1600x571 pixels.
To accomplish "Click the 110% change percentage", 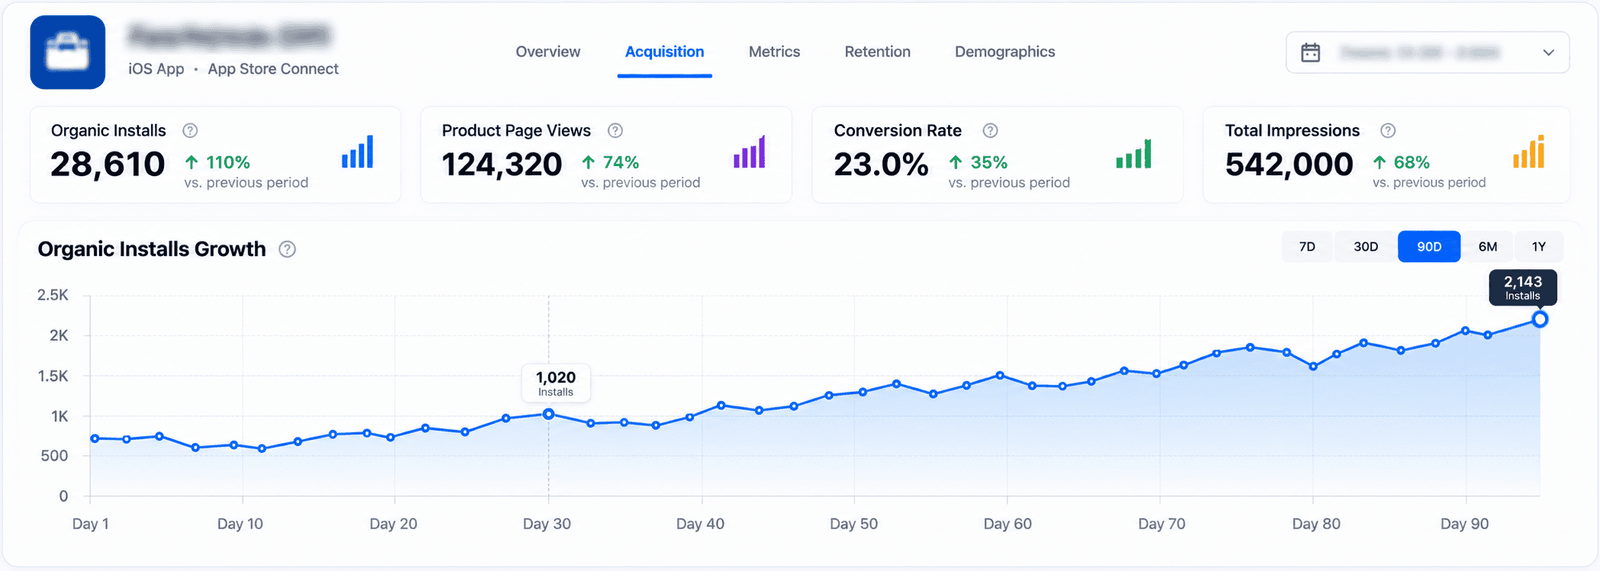I will pyautogui.click(x=228, y=162).
